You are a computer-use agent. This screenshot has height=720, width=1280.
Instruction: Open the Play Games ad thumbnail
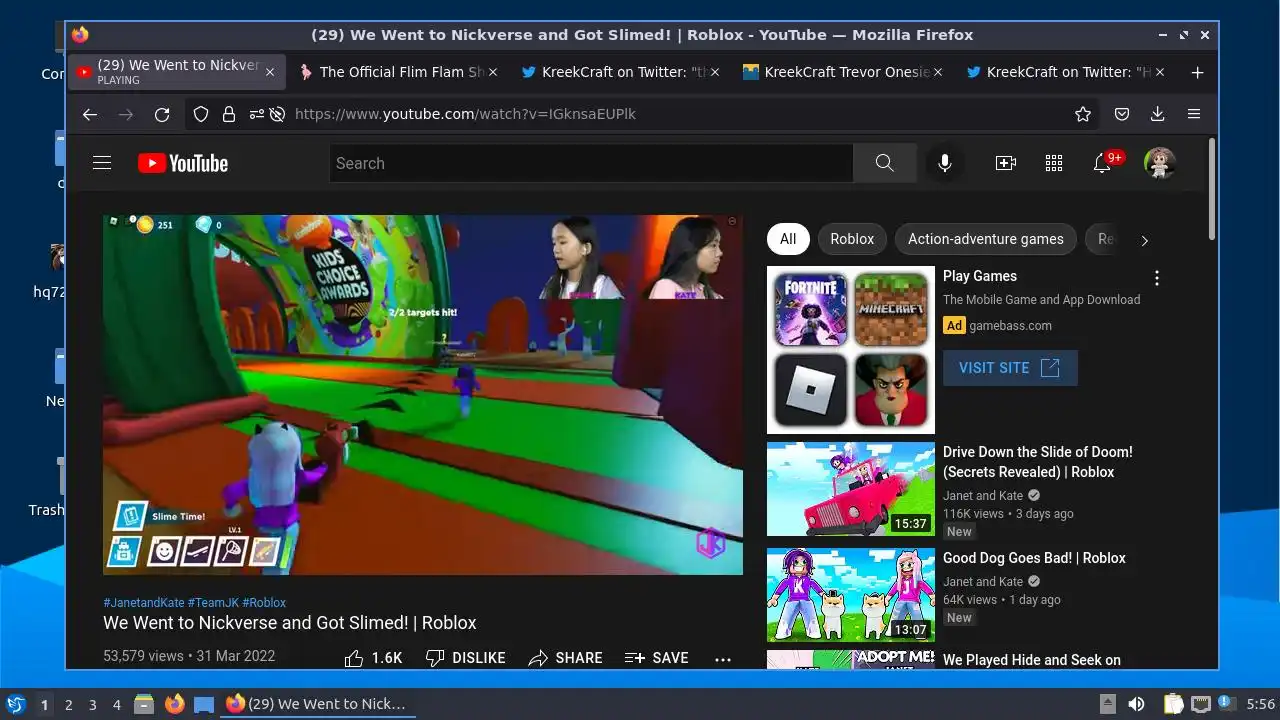pos(851,350)
